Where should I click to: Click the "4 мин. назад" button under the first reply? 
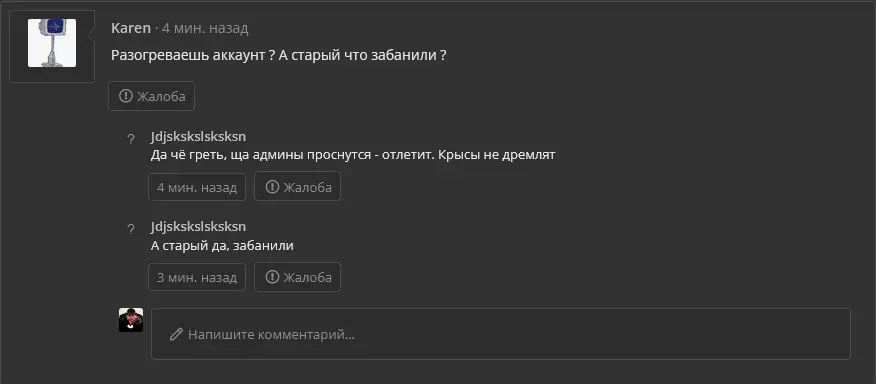(x=197, y=187)
